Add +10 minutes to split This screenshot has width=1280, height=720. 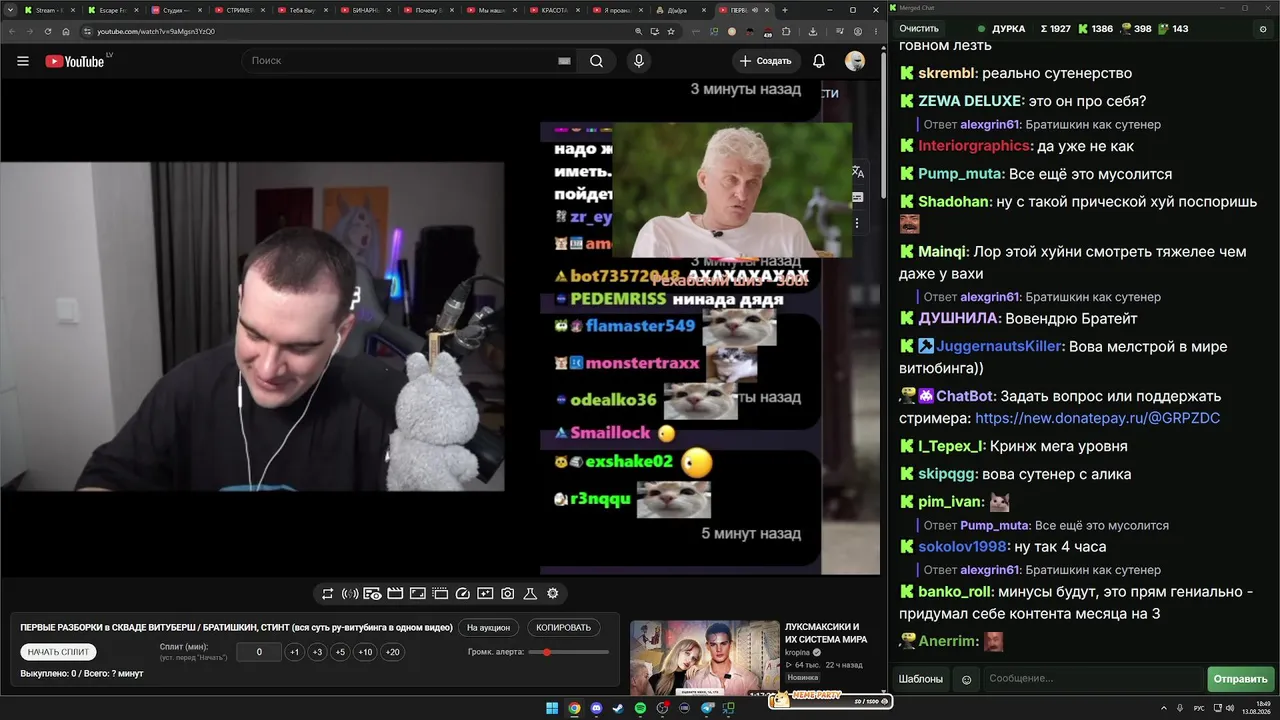coord(365,652)
